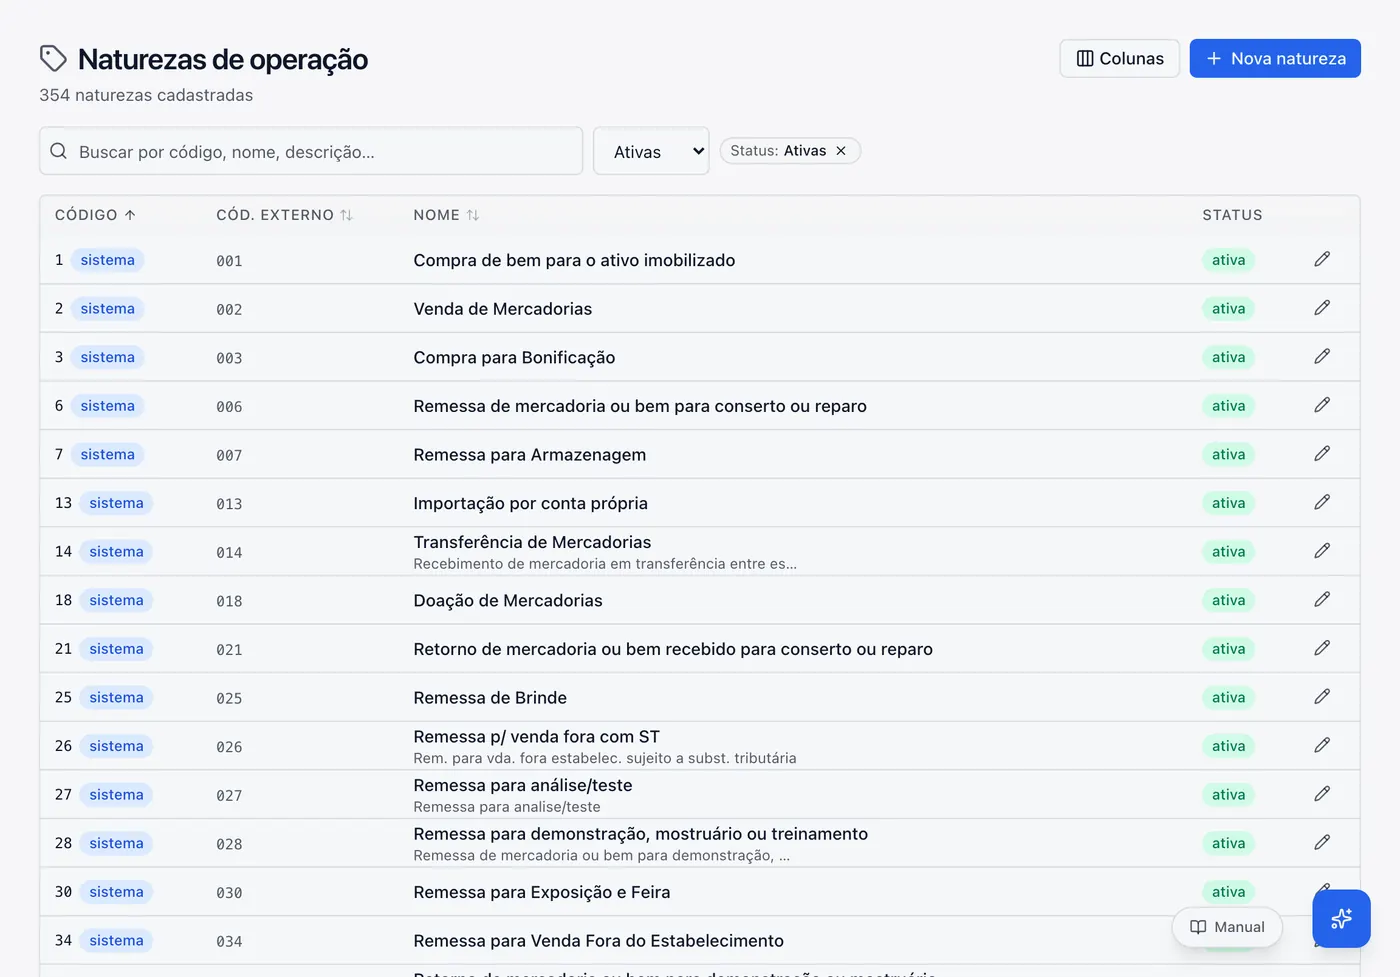Click sistema tag on row 34
The width and height of the screenshot is (1400, 977).
click(x=116, y=940)
